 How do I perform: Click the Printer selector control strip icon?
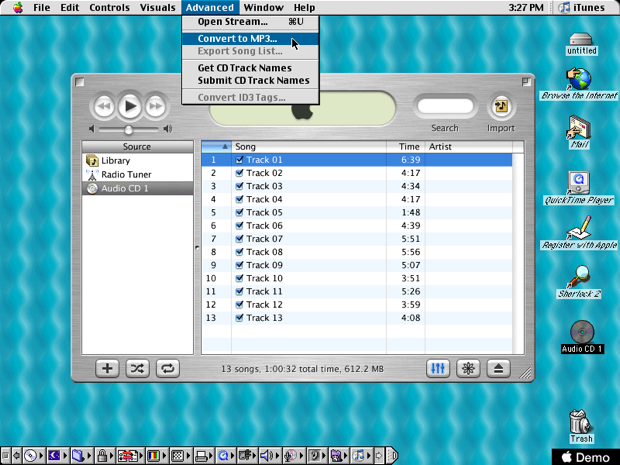pyautogui.click(x=201, y=456)
